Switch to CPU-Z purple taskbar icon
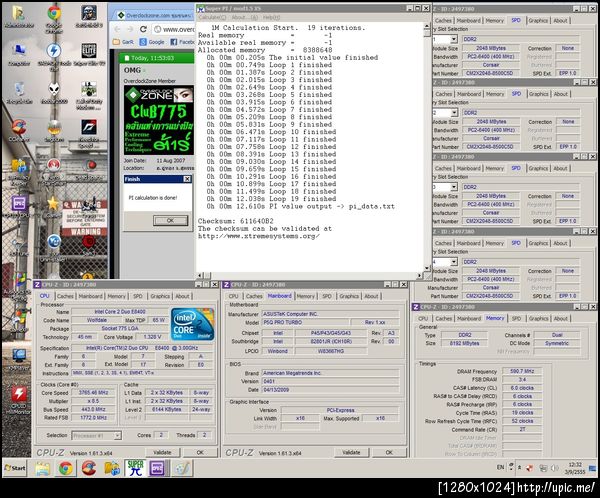Image resolution: width=600 pixels, height=498 pixels. [x=158, y=468]
